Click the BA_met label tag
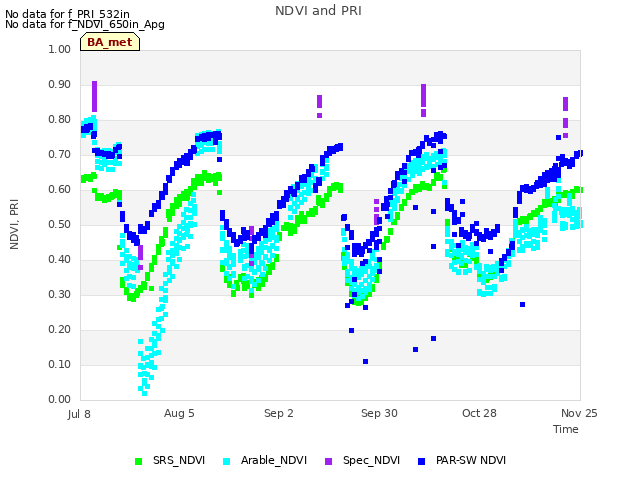Screen dimensions: 640x480 pos(110,42)
